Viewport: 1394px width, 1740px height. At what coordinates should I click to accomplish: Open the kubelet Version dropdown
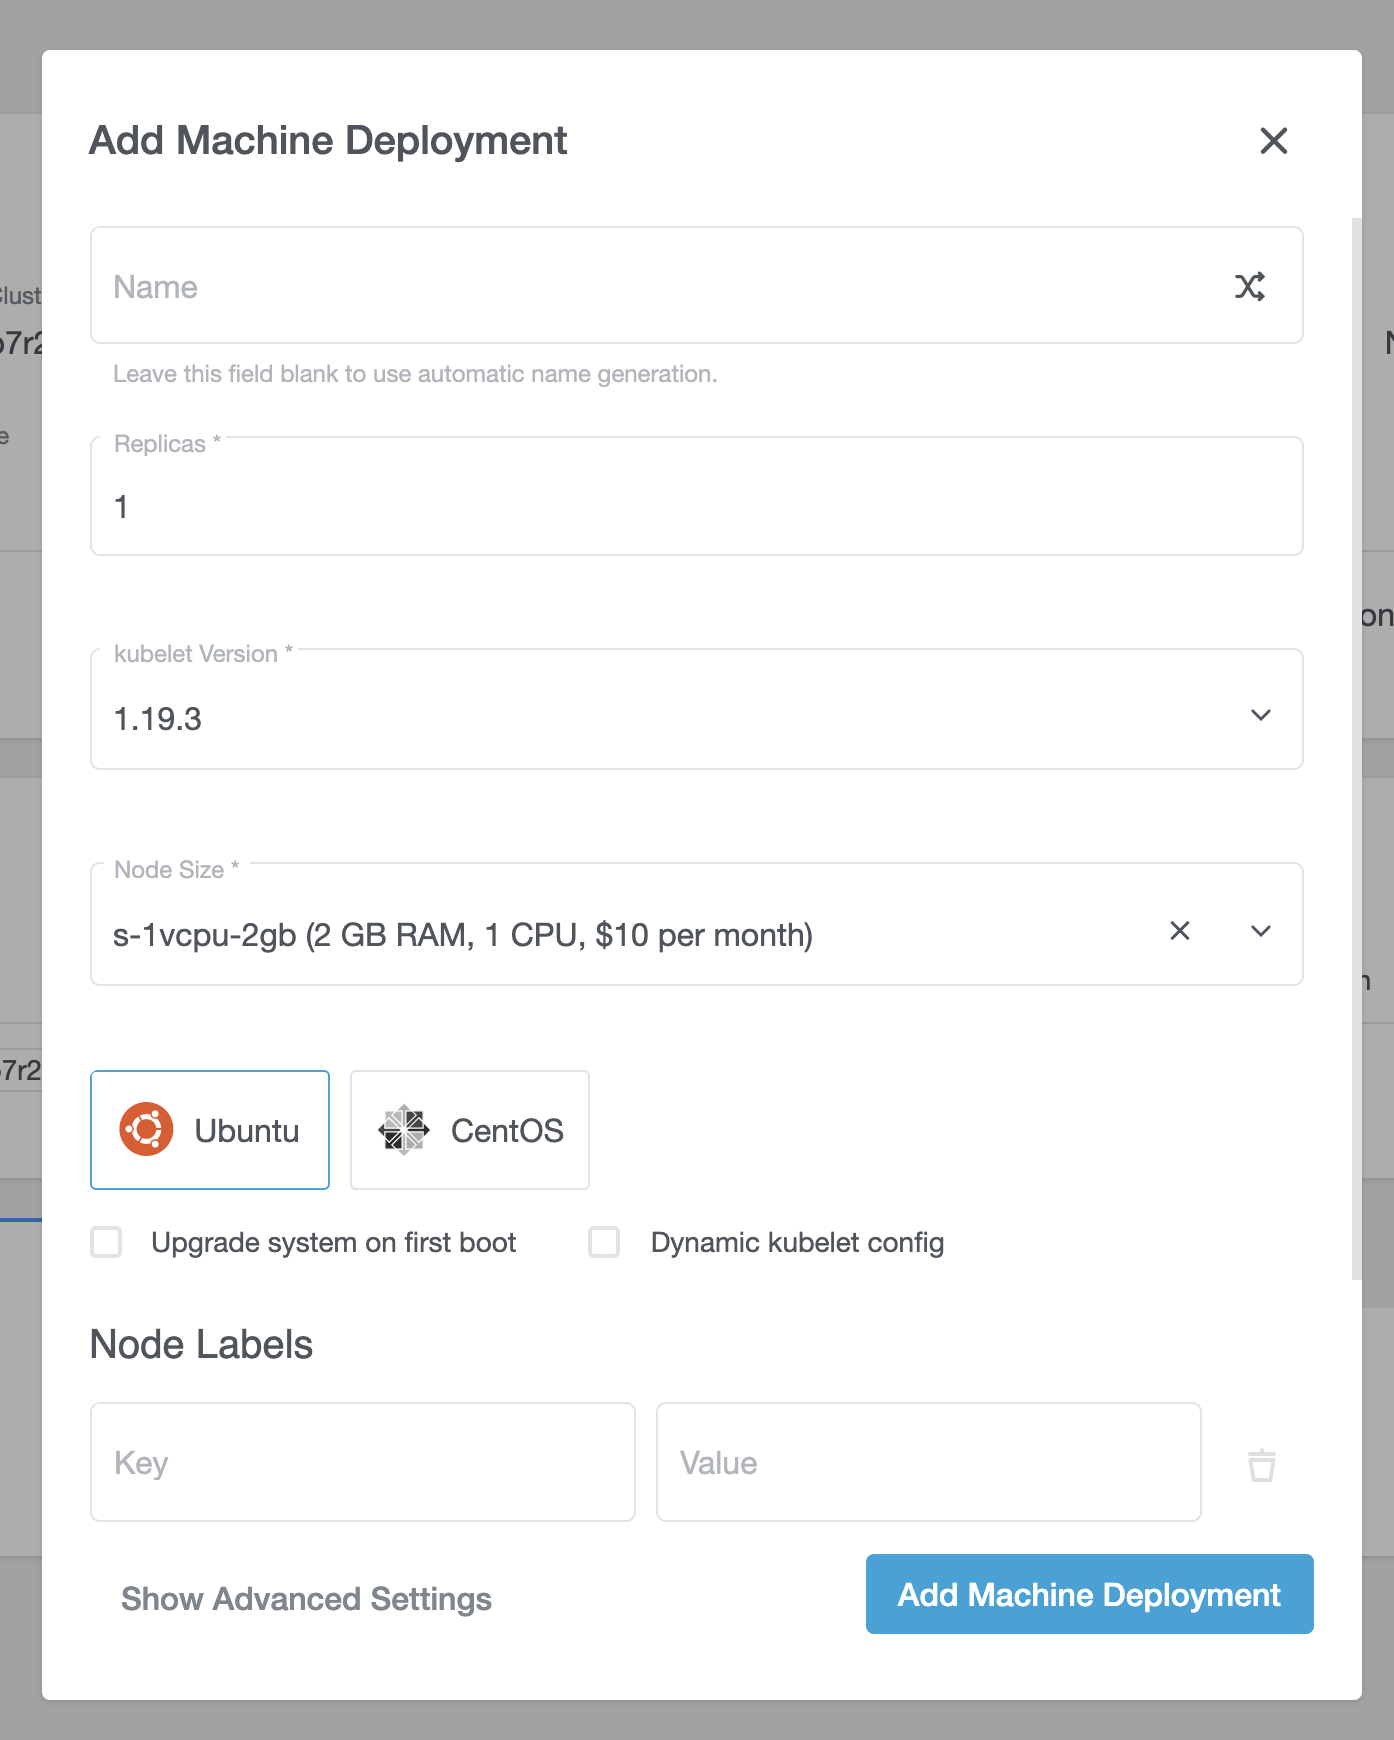pyautogui.click(x=1261, y=714)
